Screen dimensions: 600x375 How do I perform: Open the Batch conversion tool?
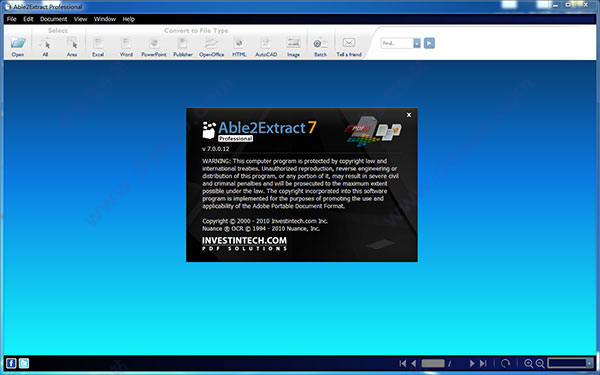tap(320, 47)
